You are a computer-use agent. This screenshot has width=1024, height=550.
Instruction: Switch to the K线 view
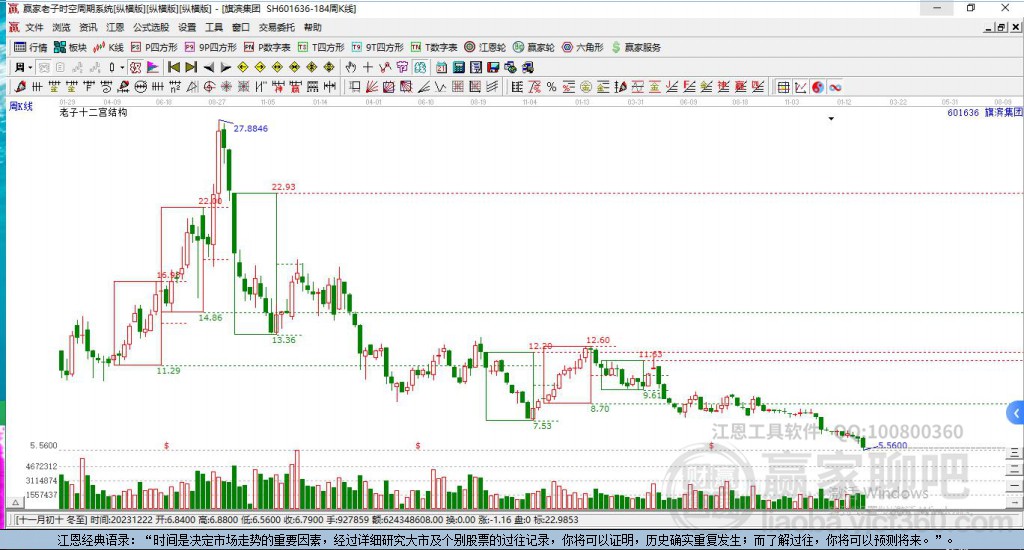(x=108, y=47)
